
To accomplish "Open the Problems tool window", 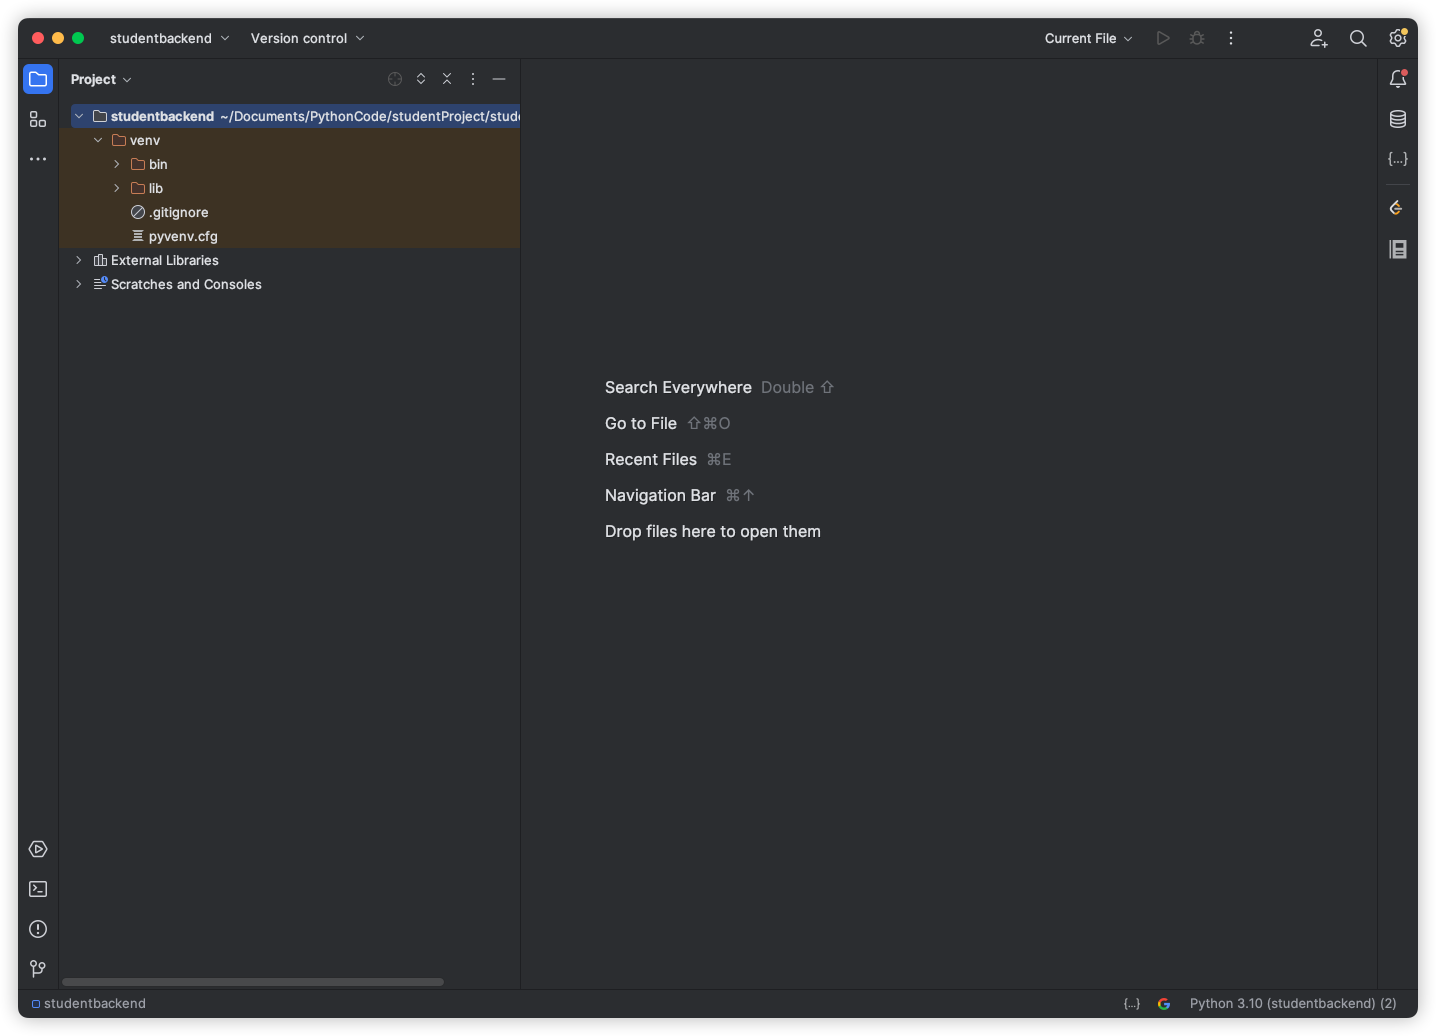I will pyautogui.click(x=38, y=929).
